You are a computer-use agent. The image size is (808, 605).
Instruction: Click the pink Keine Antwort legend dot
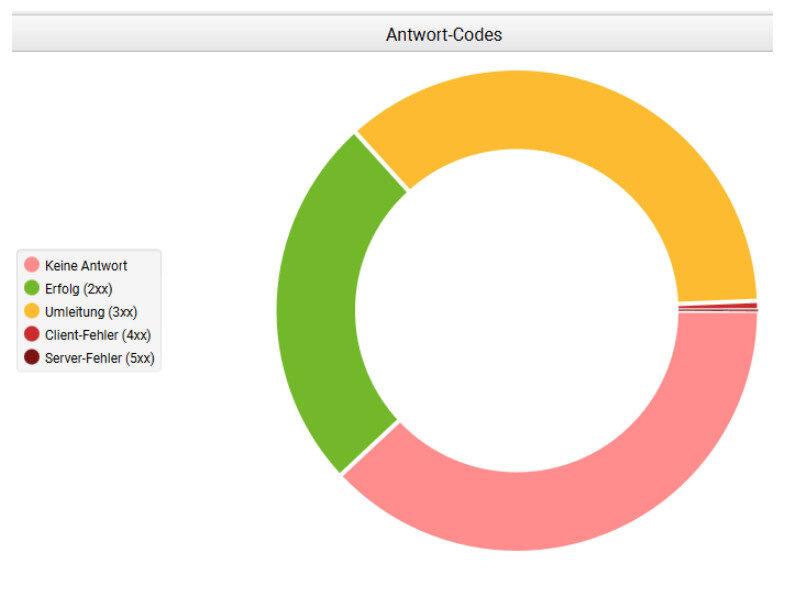pos(31,266)
